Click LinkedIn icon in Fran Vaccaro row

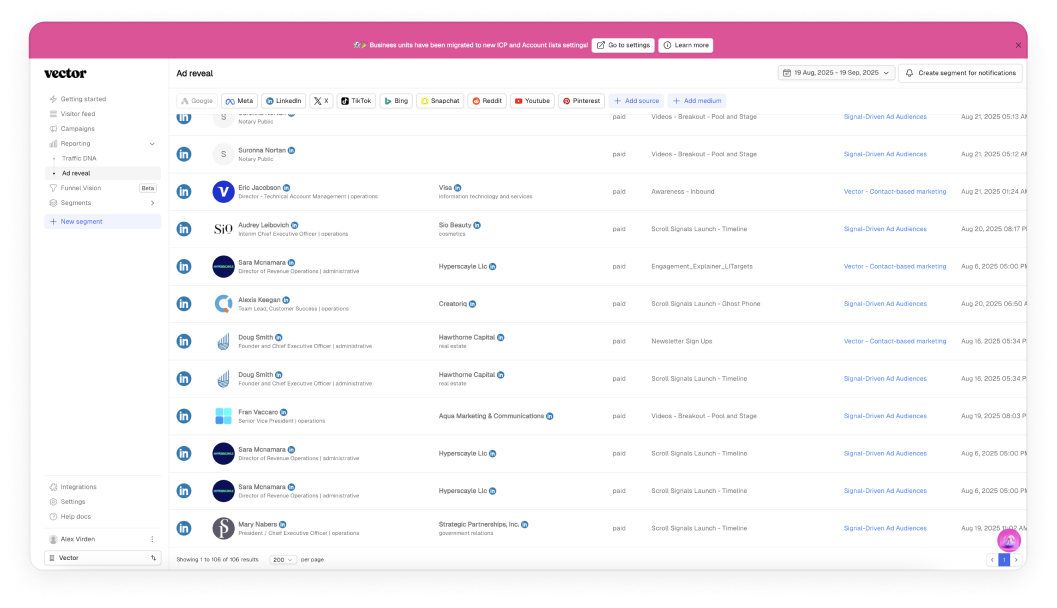[184, 416]
